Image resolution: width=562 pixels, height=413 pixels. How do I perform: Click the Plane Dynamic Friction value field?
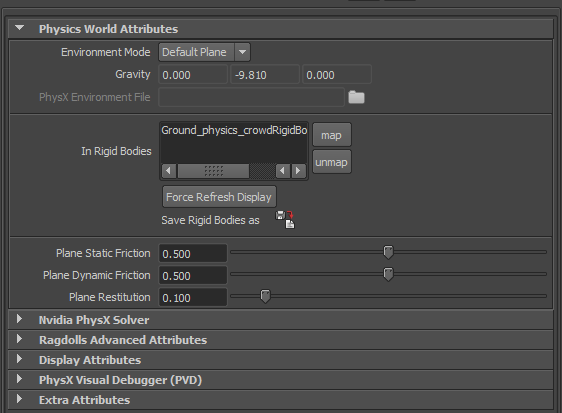click(193, 275)
